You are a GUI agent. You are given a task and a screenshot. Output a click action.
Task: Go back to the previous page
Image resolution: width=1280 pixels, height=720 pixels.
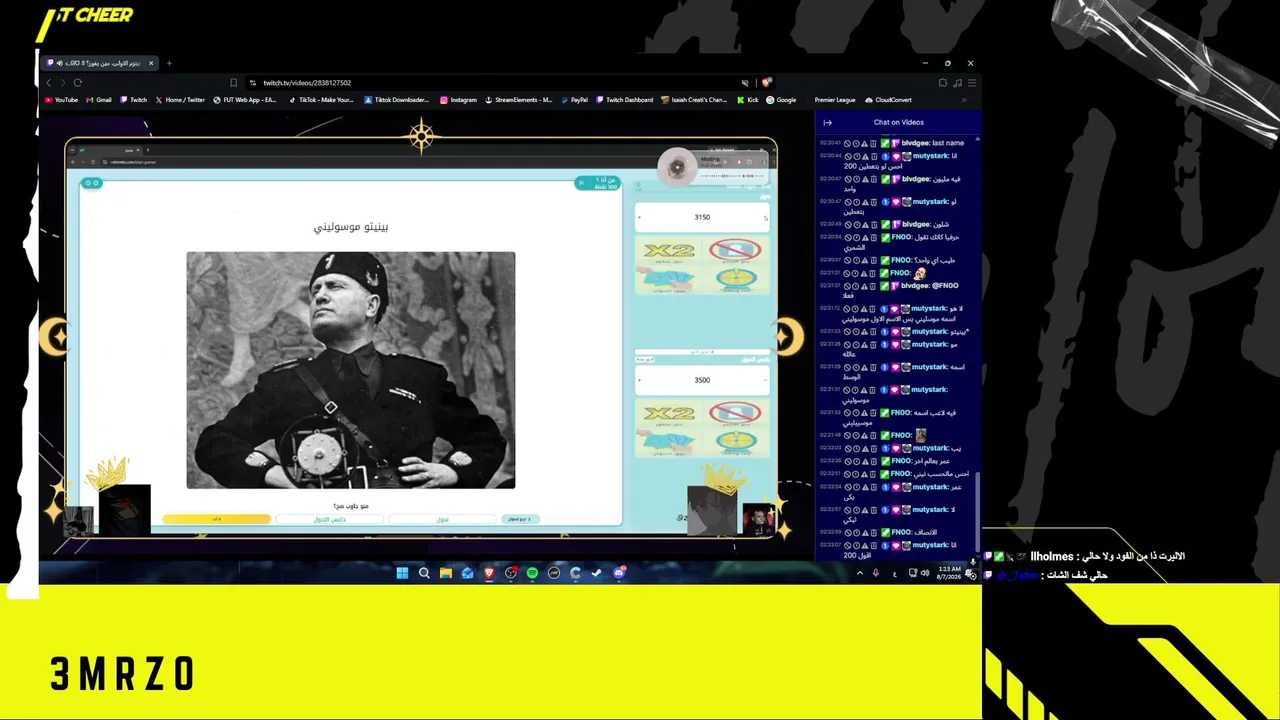tap(48, 83)
